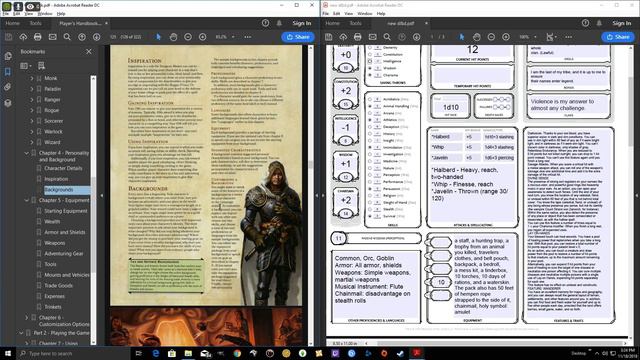Toggle the Acrobatics skill proficiency circle
640x360 pixels.
click(370, 99)
